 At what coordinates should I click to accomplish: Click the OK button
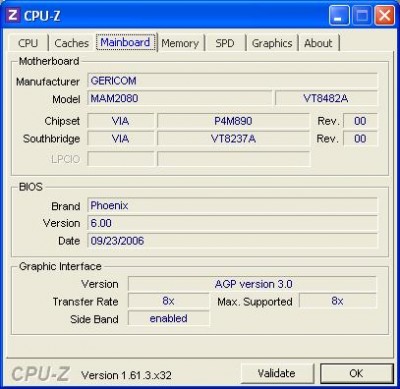point(356,373)
